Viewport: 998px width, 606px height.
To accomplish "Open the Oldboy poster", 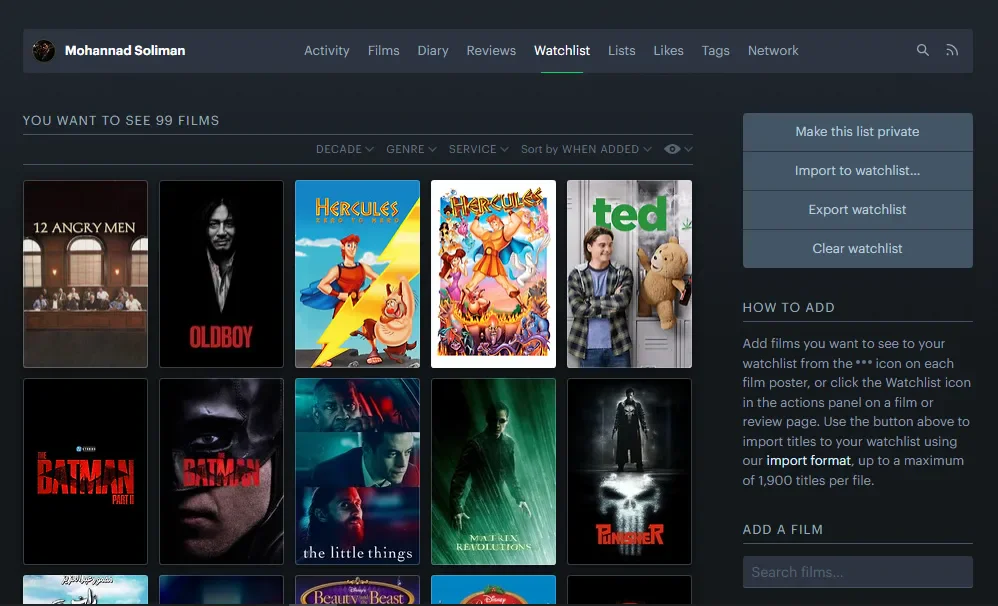I will tap(221, 274).
